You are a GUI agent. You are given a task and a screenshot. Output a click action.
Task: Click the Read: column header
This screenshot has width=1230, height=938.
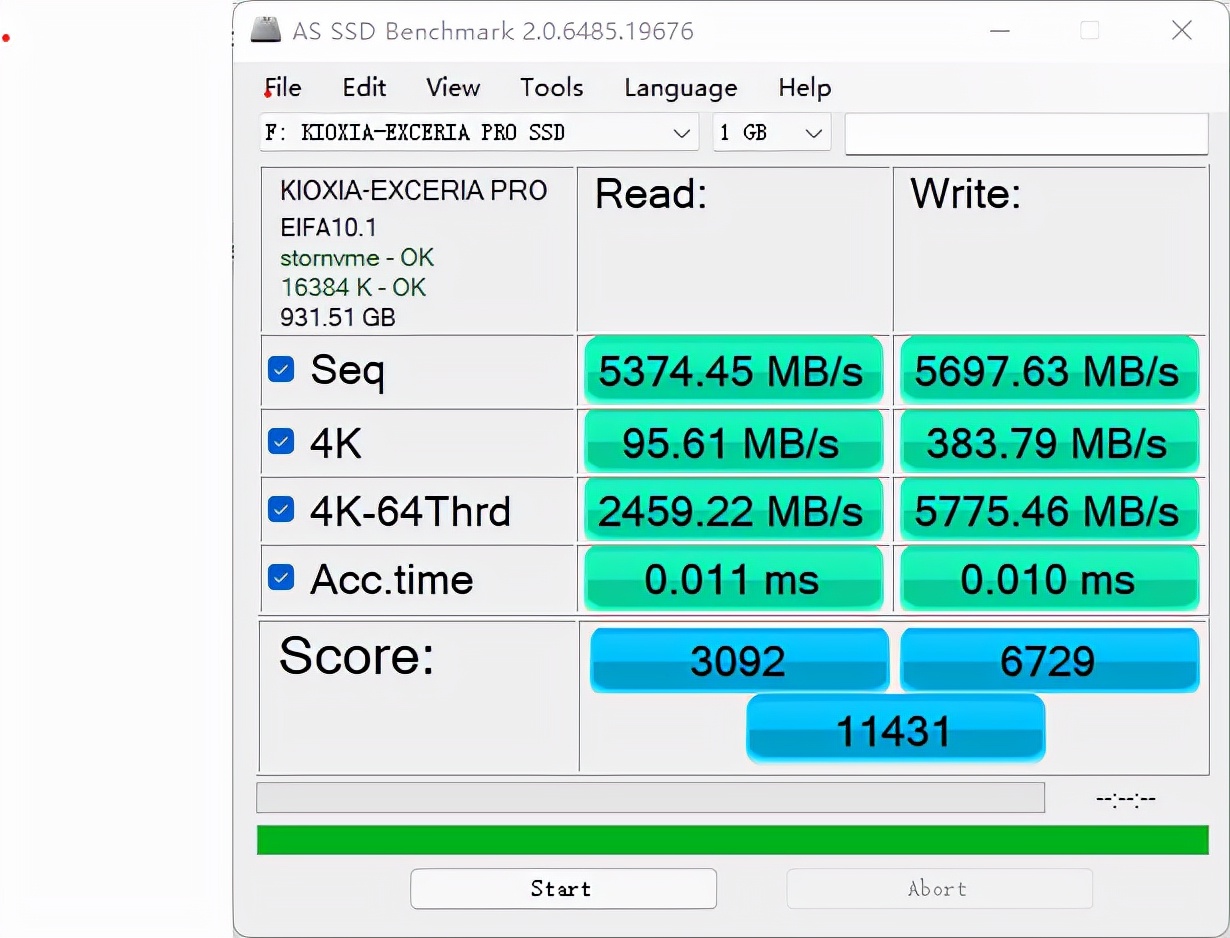tap(651, 194)
